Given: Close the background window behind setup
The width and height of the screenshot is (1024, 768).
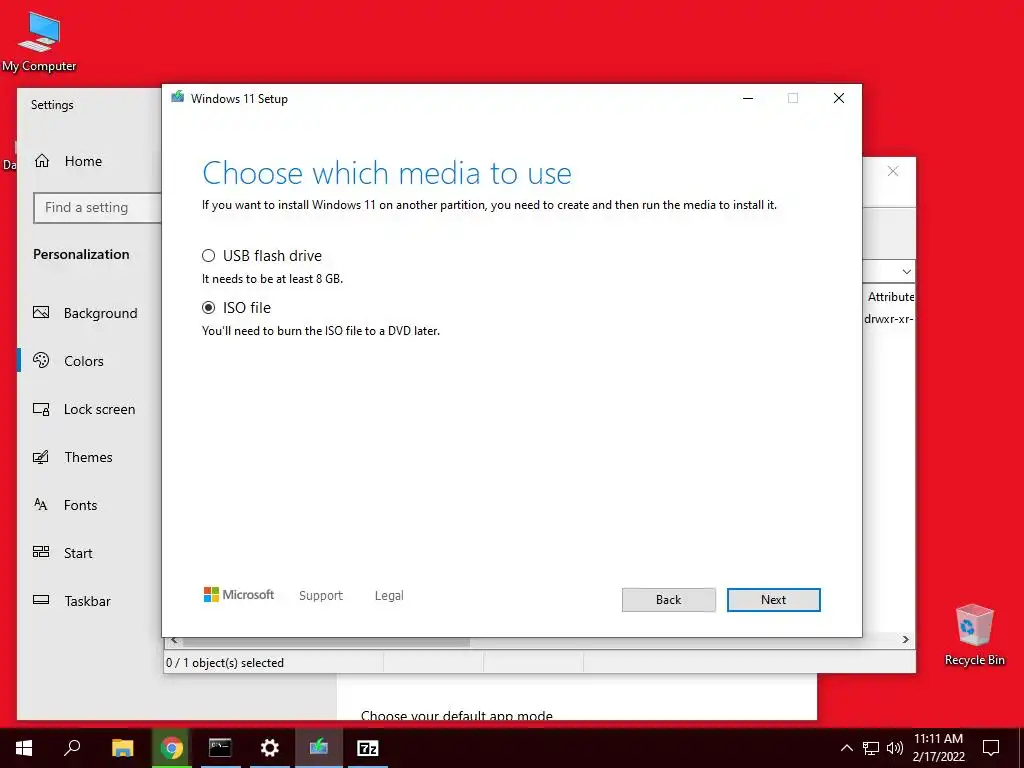Looking at the screenshot, I should pos(893,171).
